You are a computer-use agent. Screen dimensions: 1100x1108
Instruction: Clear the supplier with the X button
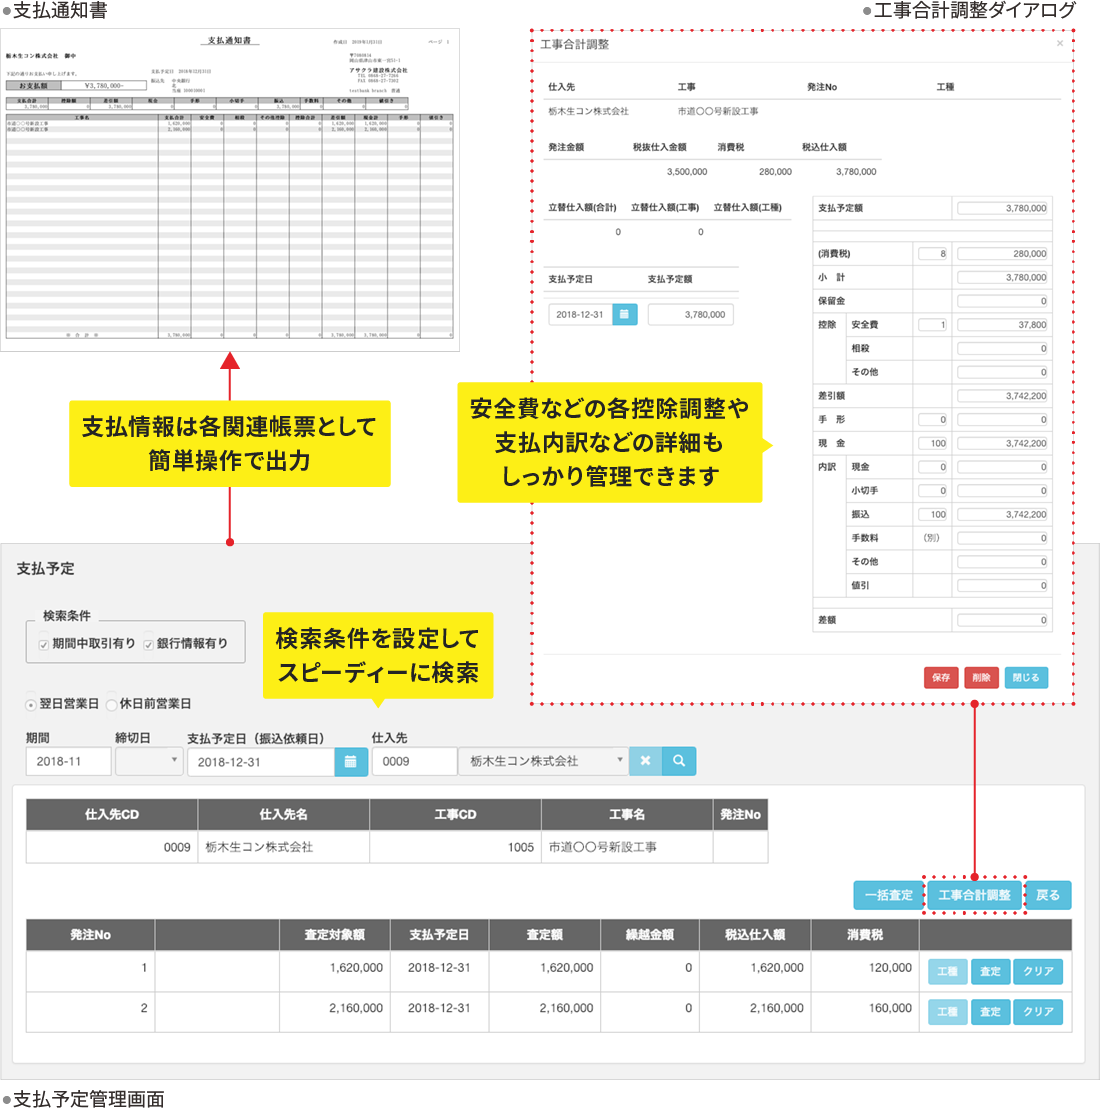(645, 761)
